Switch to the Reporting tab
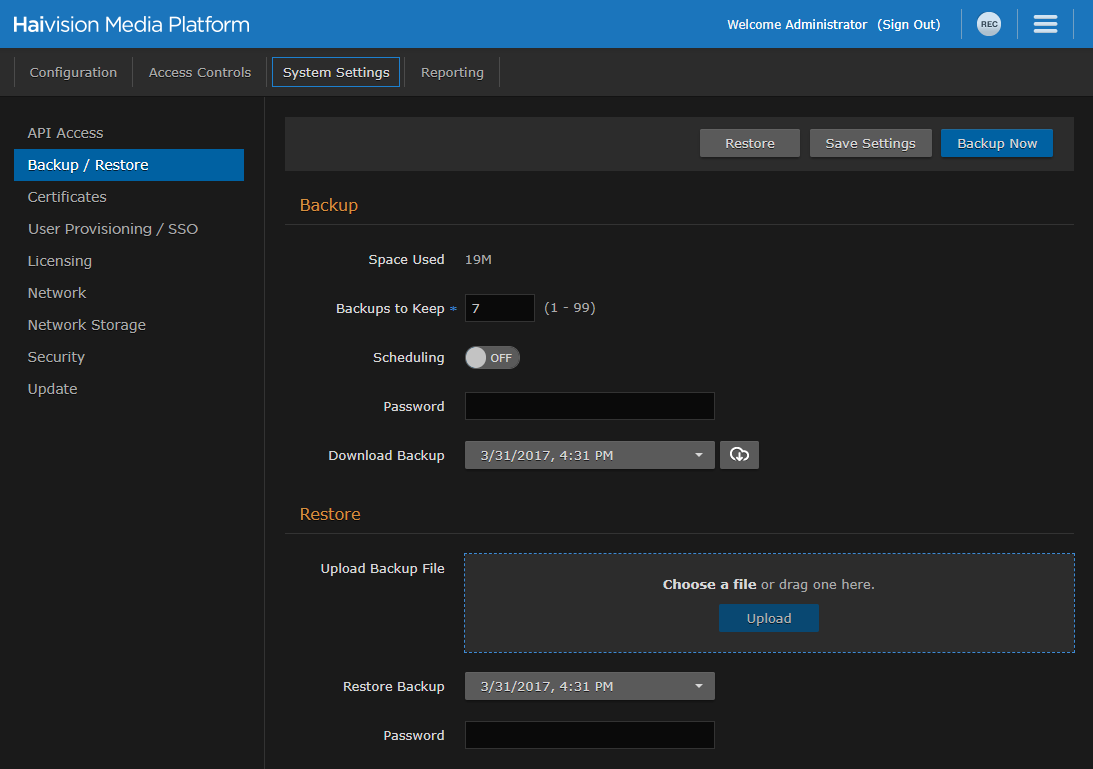Viewport: 1093px width, 769px height. click(x=451, y=71)
